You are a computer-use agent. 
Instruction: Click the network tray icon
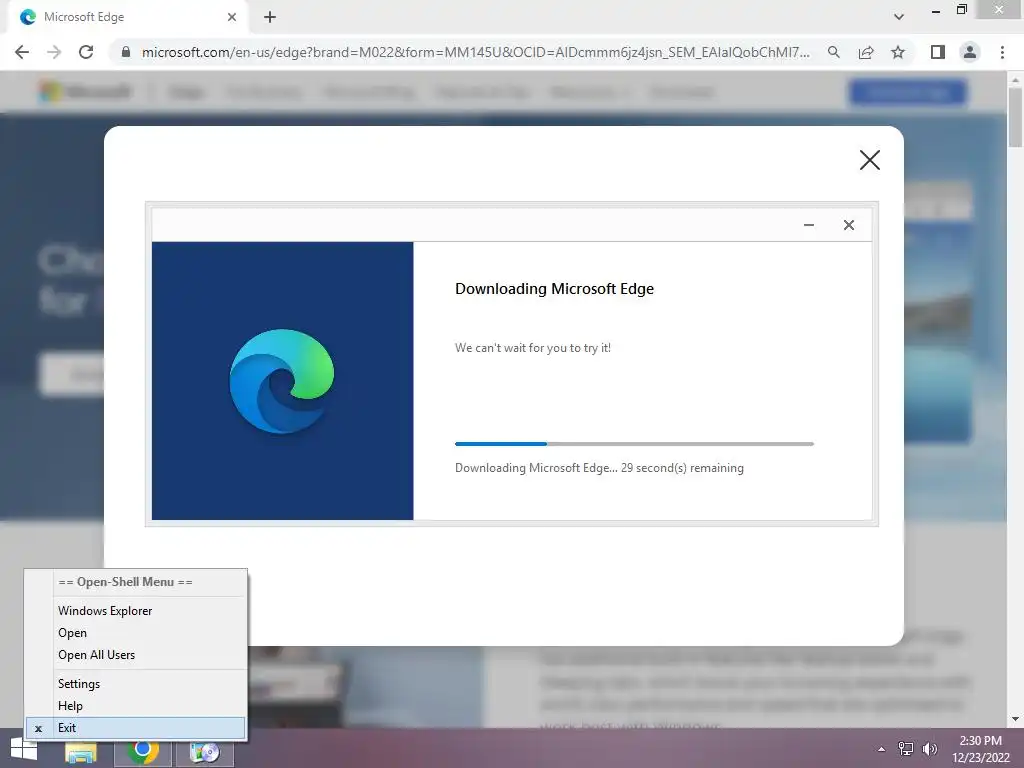coord(906,749)
